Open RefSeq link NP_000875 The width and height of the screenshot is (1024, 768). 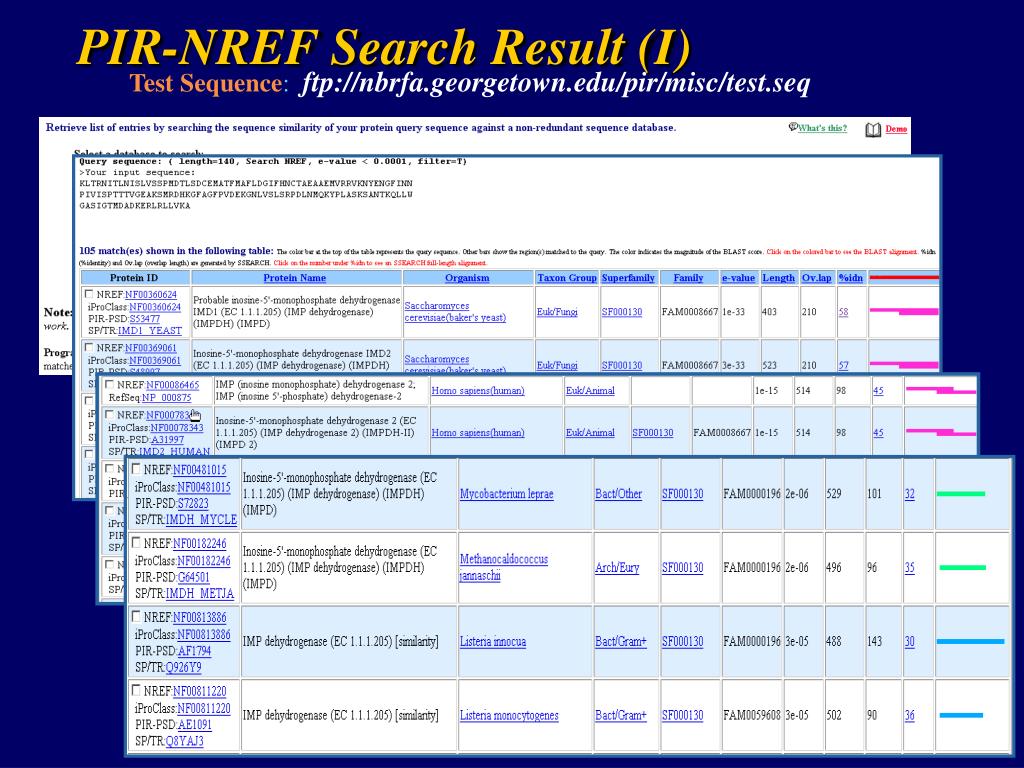(x=167, y=397)
